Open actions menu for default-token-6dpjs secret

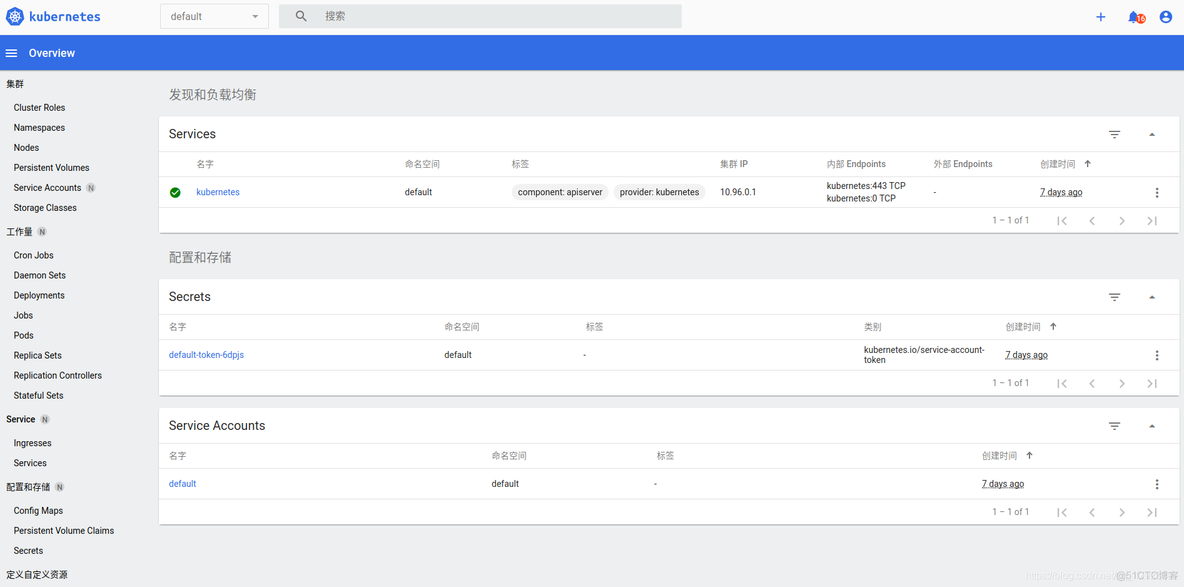[1157, 355]
